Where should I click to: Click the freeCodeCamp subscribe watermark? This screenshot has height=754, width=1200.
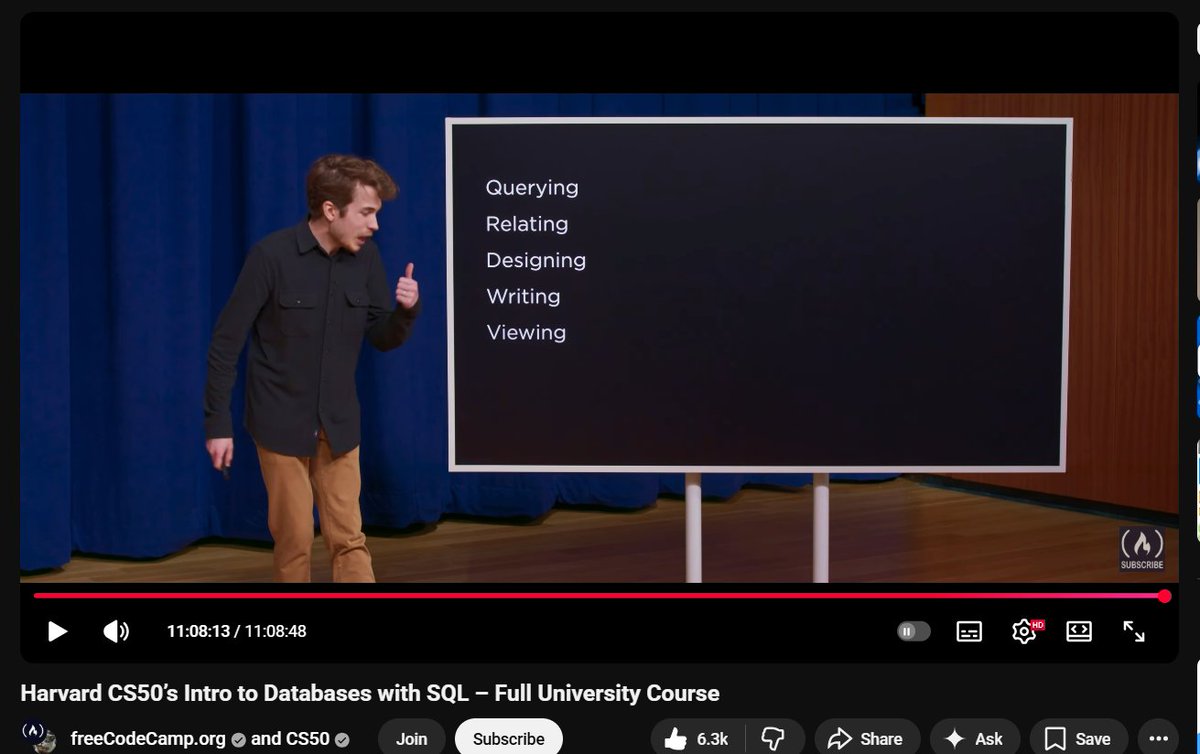click(x=1142, y=549)
